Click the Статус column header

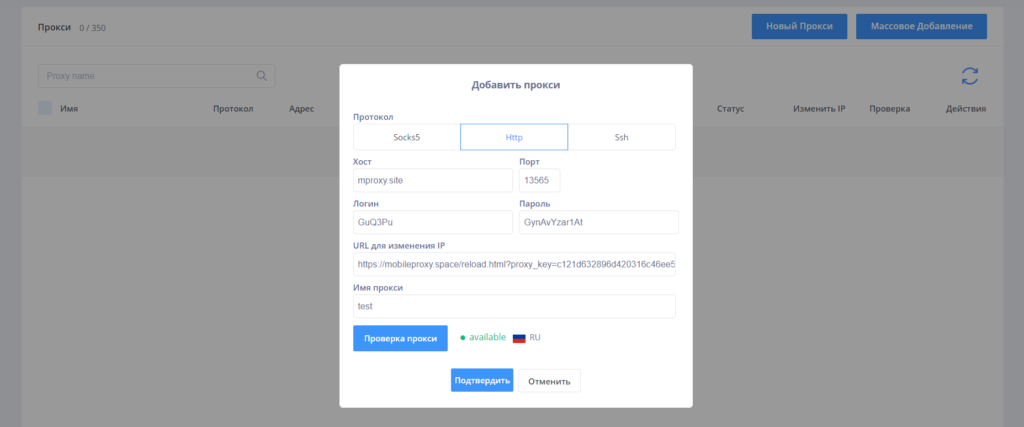pos(730,108)
